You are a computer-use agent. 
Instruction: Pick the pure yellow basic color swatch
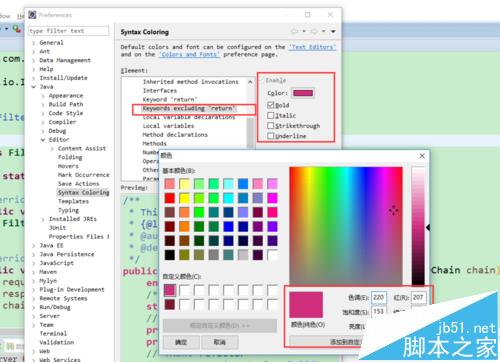[x=184, y=198]
